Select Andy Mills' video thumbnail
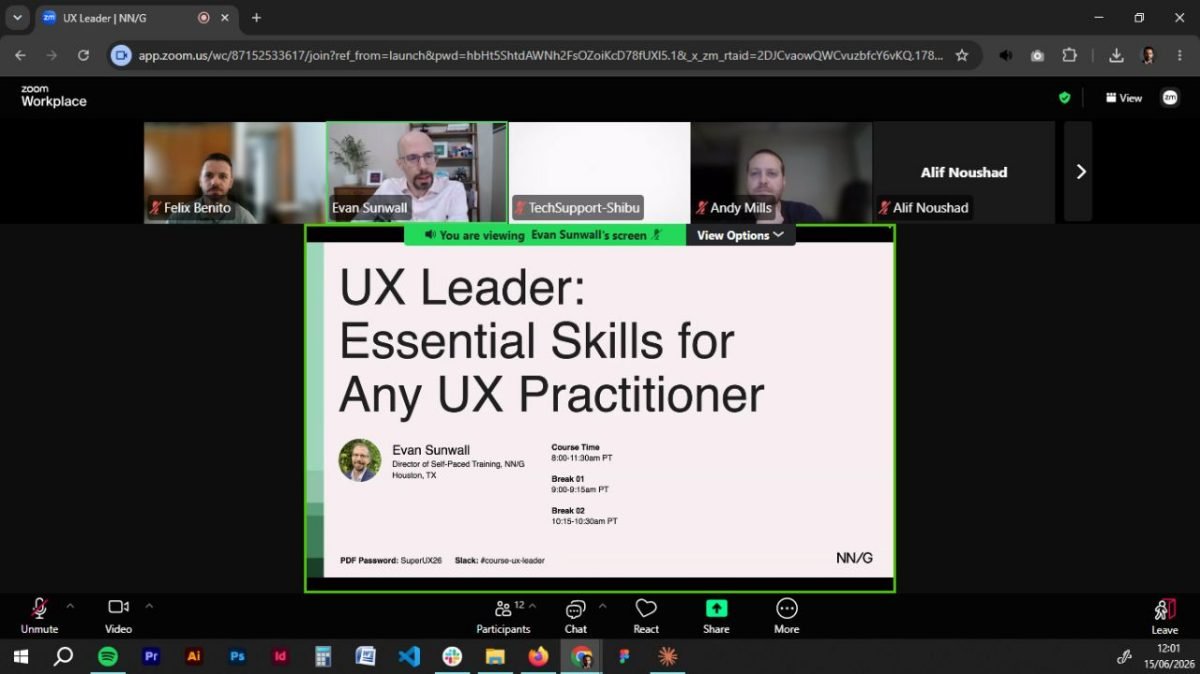1200x674 pixels. pos(781,172)
